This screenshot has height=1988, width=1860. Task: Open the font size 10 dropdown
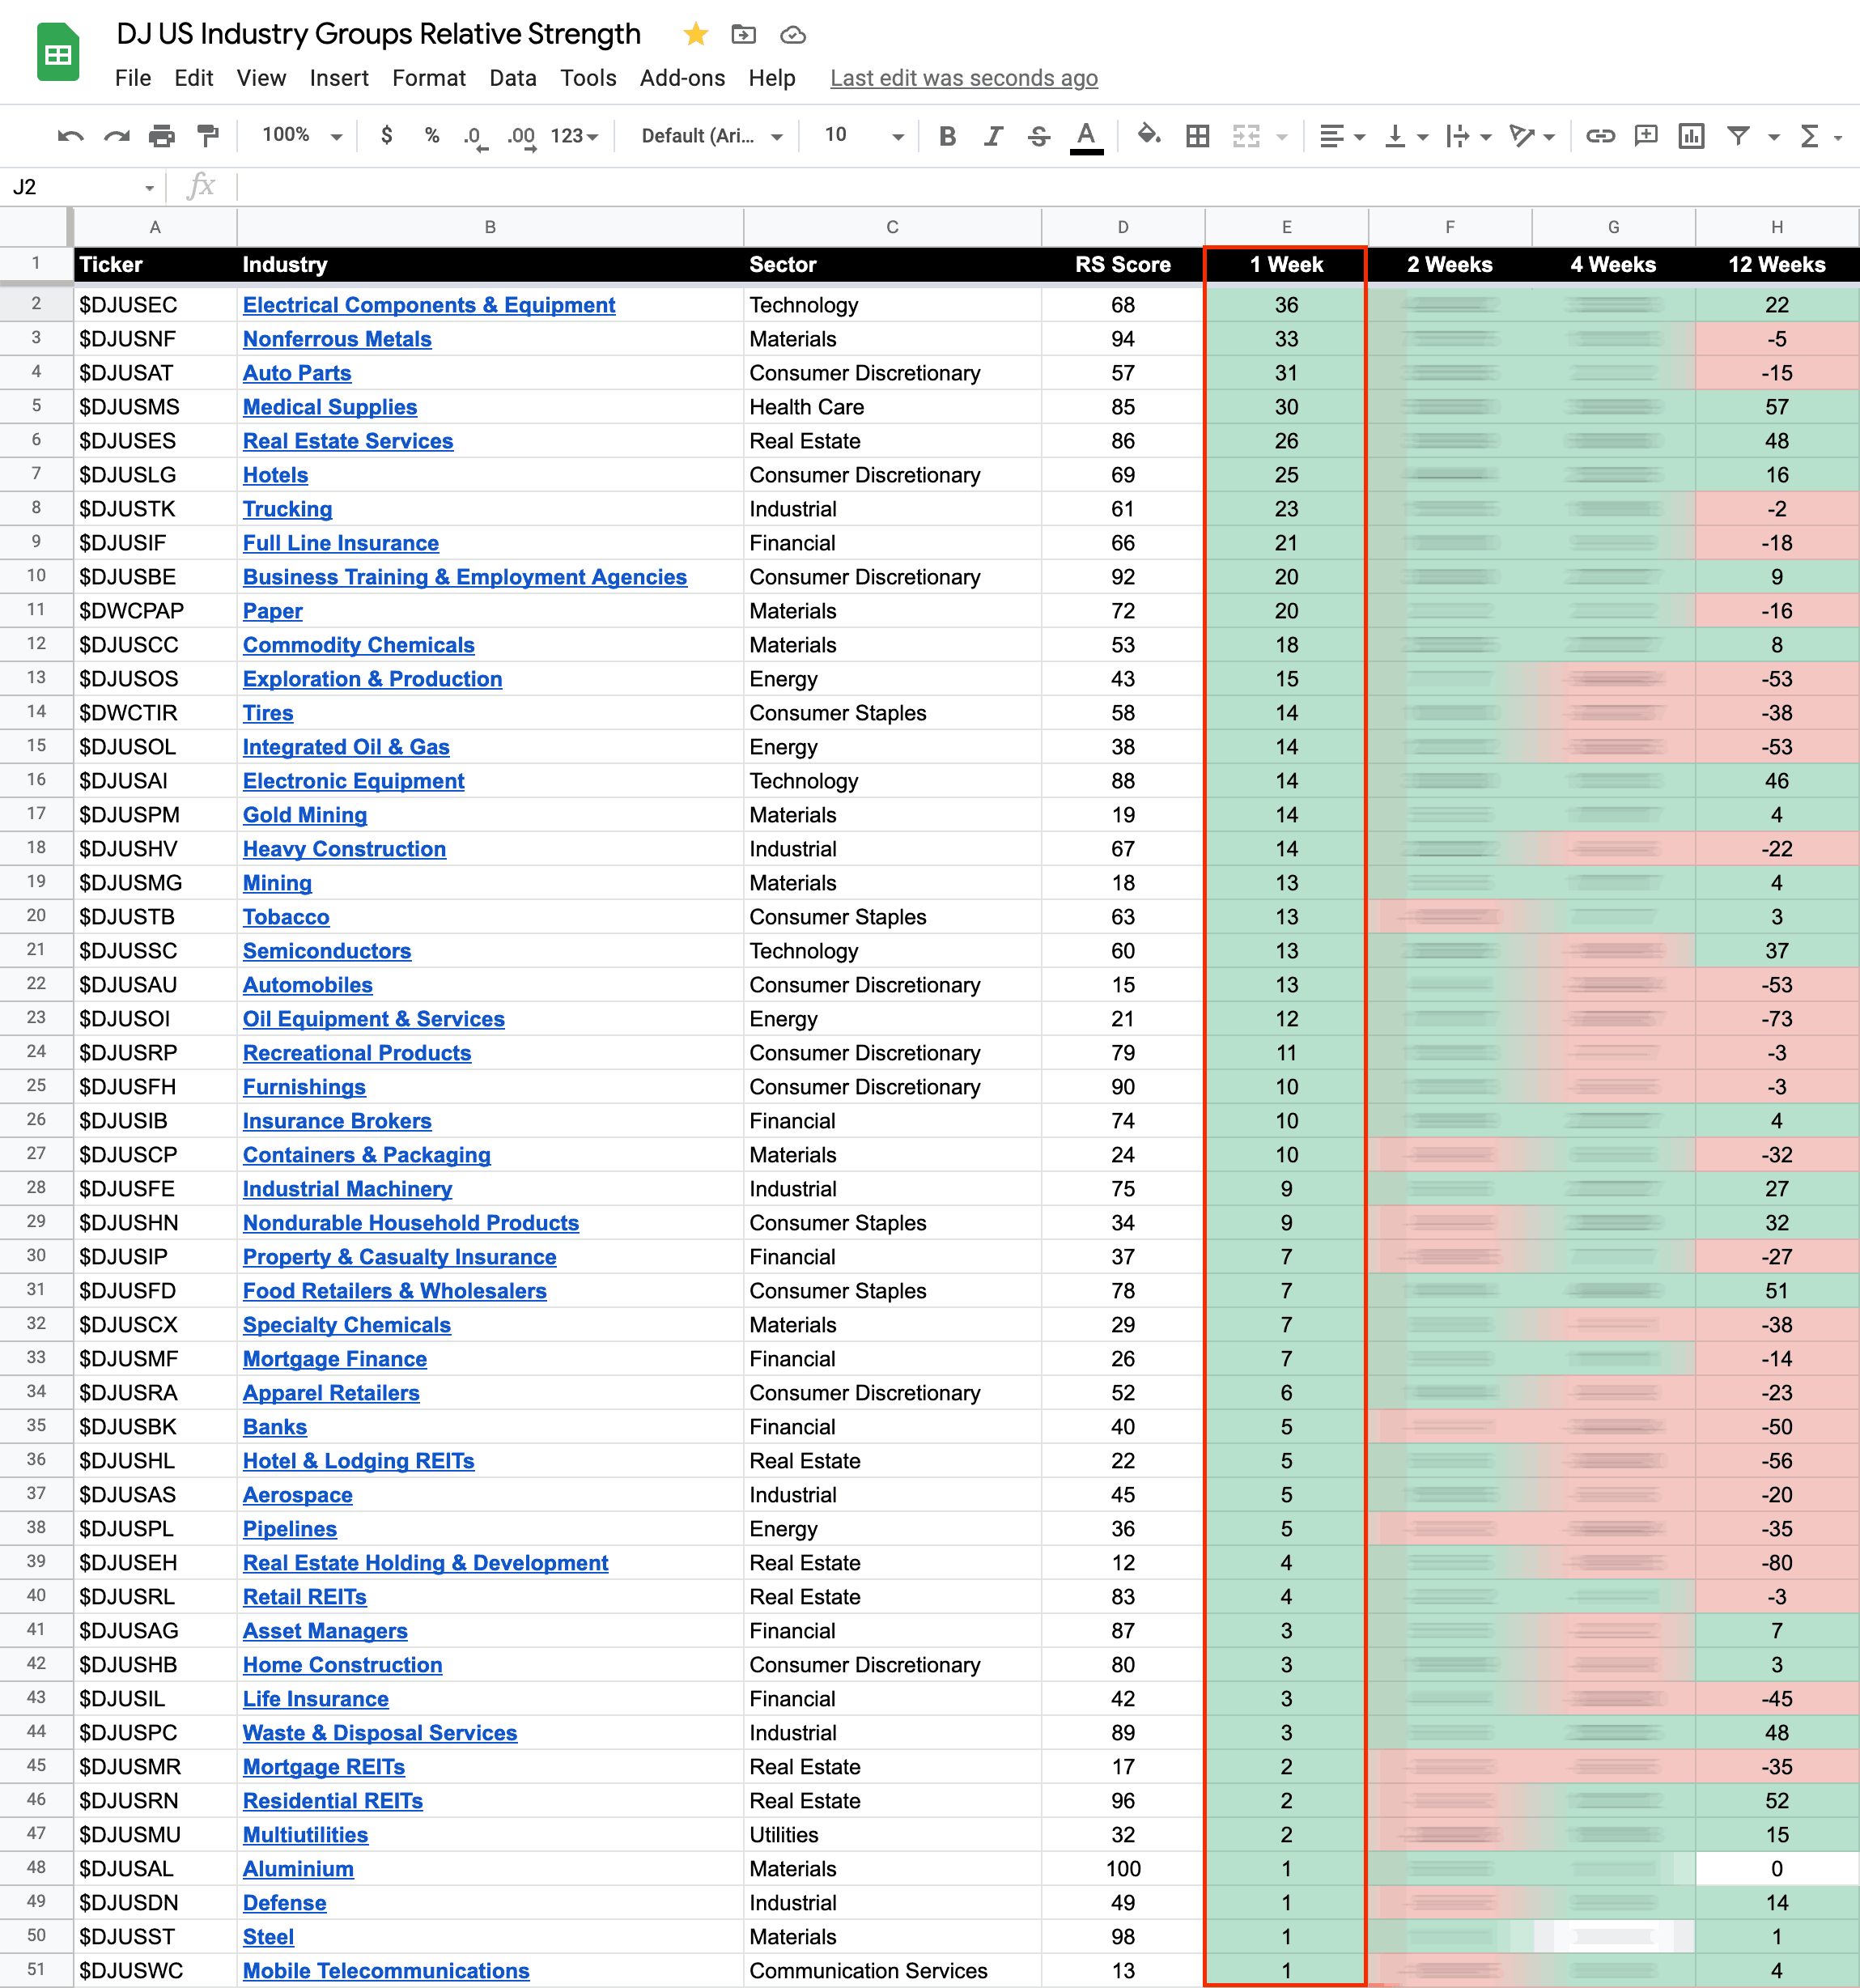(x=863, y=135)
